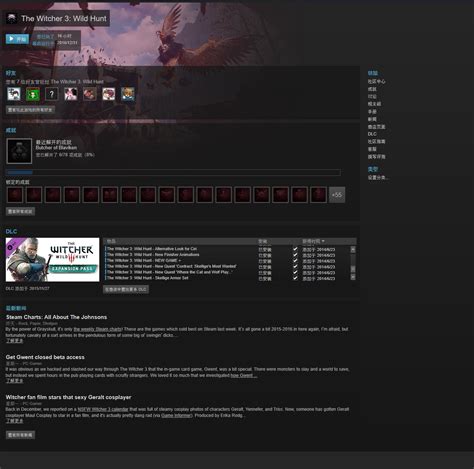Open Steam Charts: All About The Johnsons article

point(56,317)
